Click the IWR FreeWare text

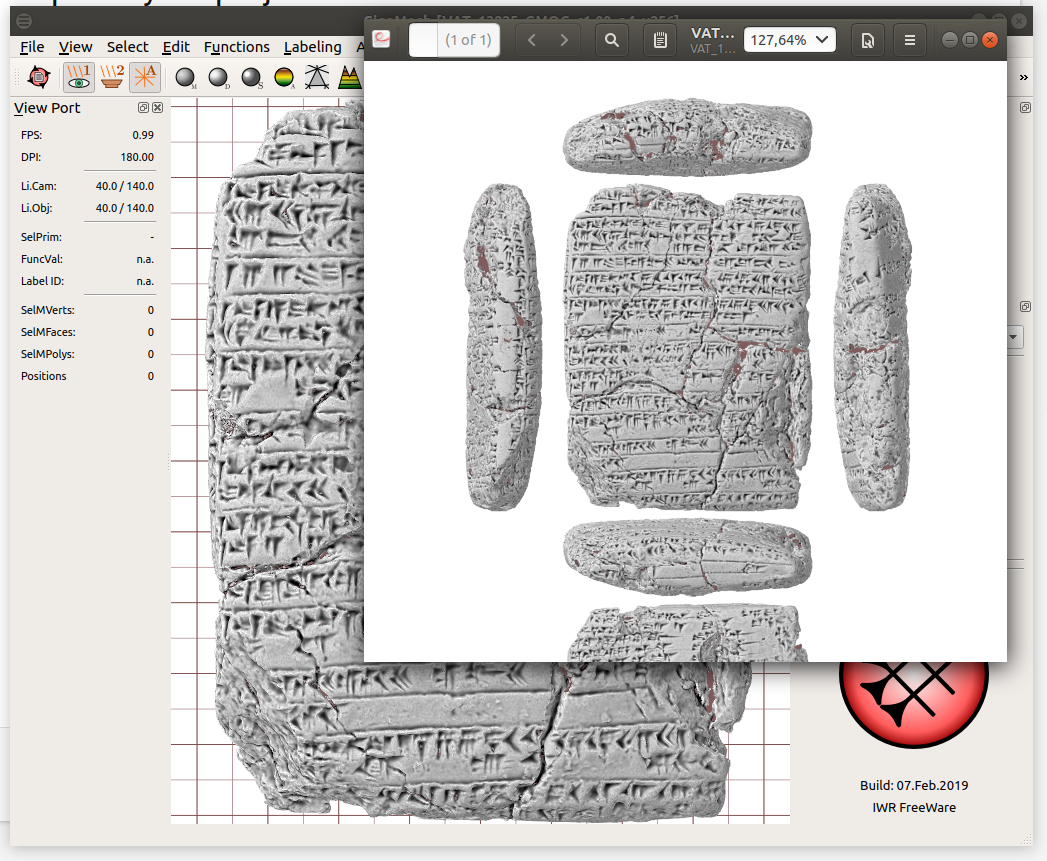[x=914, y=808]
